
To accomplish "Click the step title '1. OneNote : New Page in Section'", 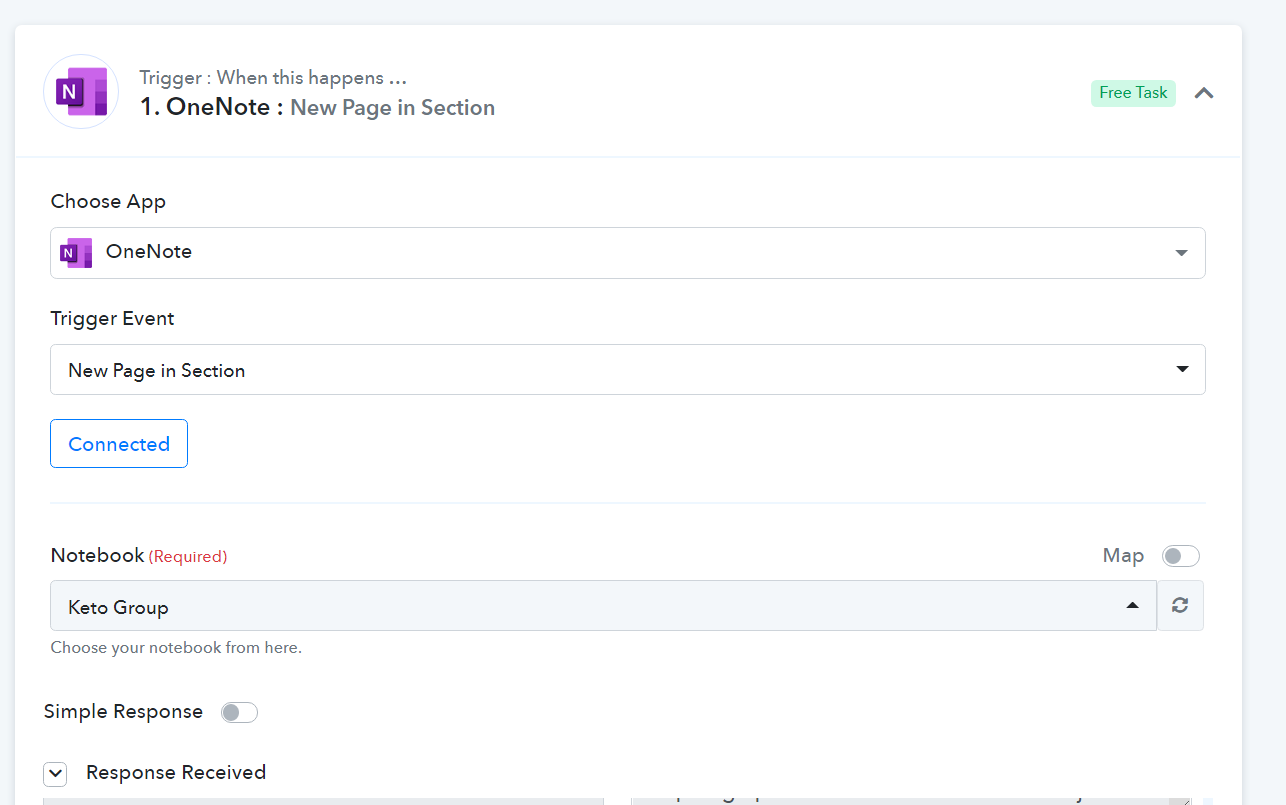I will pyautogui.click(x=317, y=108).
